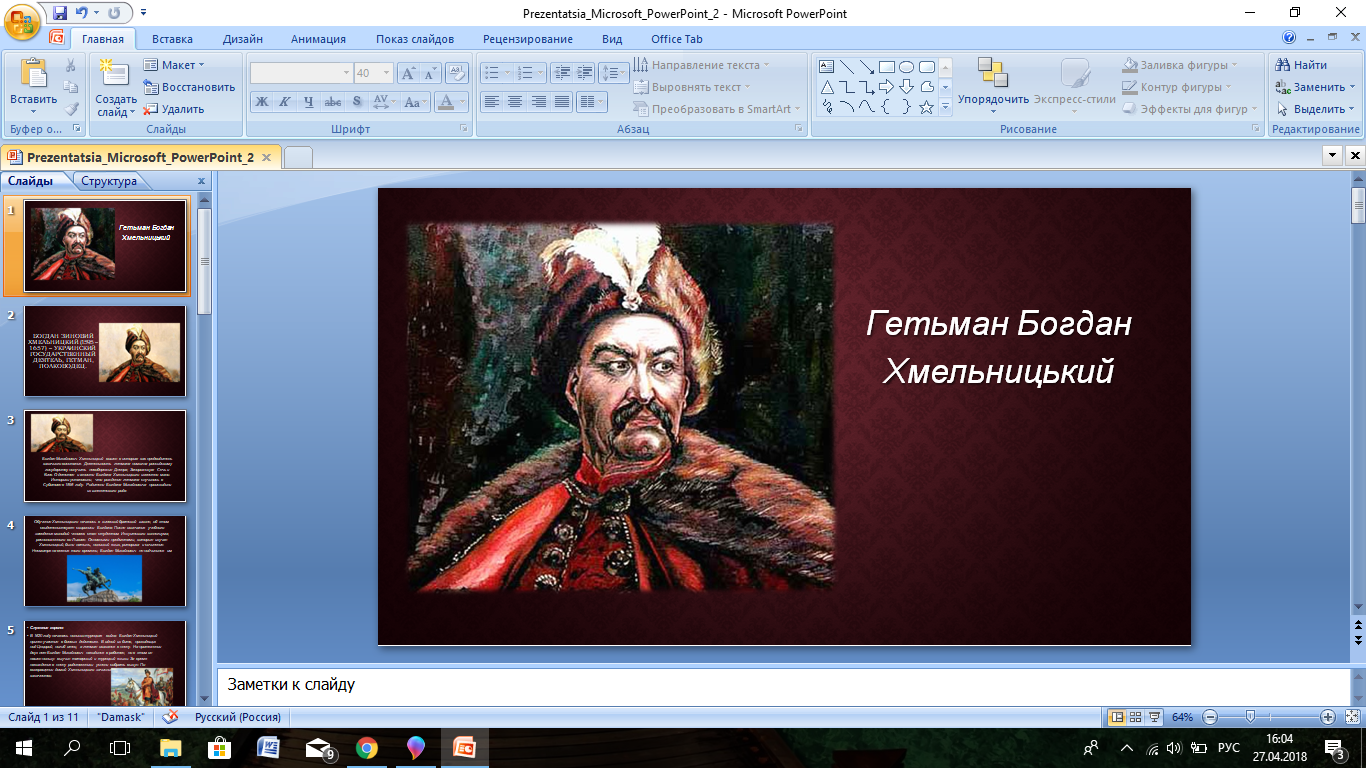Image resolution: width=1366 pixels, height=768 pixels.
Task: Click the Office button orb
Action: pyautogui.click(x=21, y=20)
